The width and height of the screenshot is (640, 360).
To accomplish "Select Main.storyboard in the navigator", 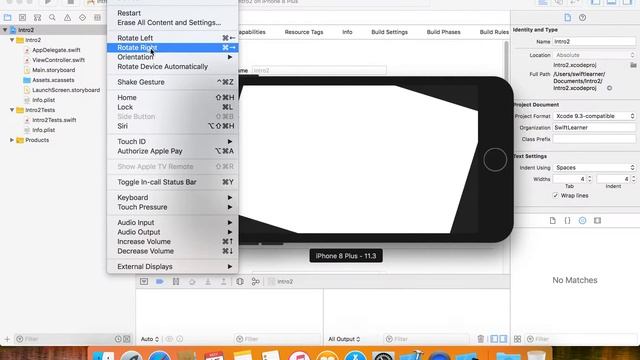I will (x=53, y=70).
